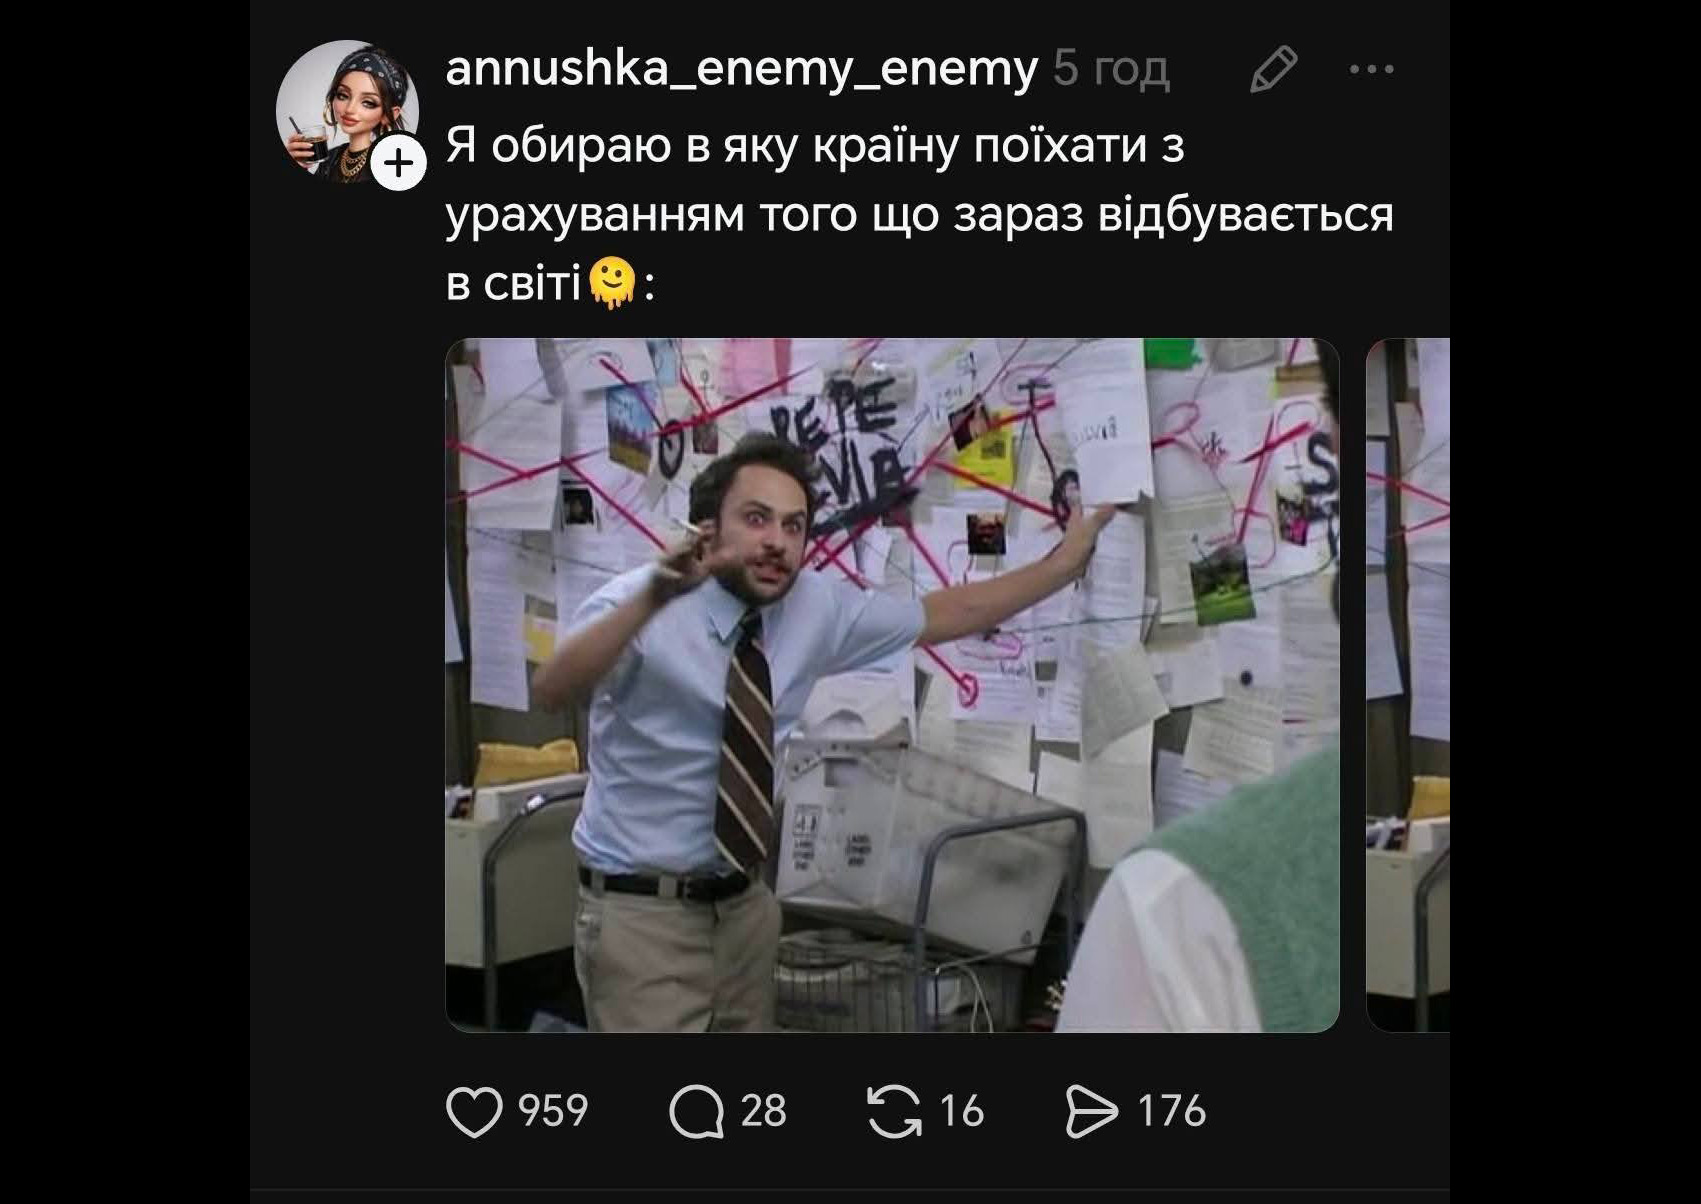Click the 16 reposts count
This screenshot has height=1204, width=1701.
pyautogui.click(x=961, y=1111)
